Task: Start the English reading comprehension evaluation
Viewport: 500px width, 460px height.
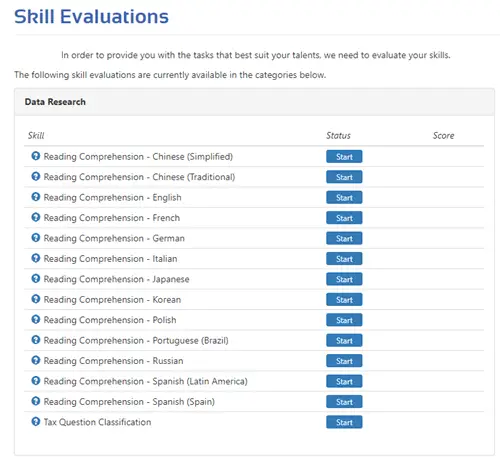Action: (x=344, y=197)
